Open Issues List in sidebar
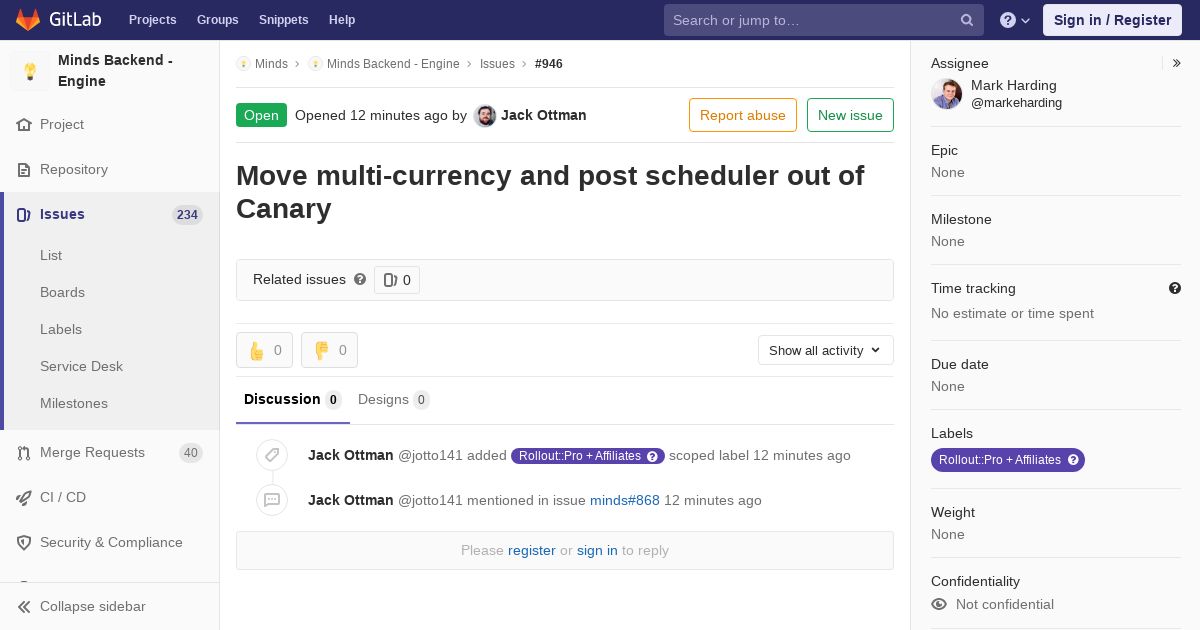This screenshot has height=630, width=1200. point(51,256)
